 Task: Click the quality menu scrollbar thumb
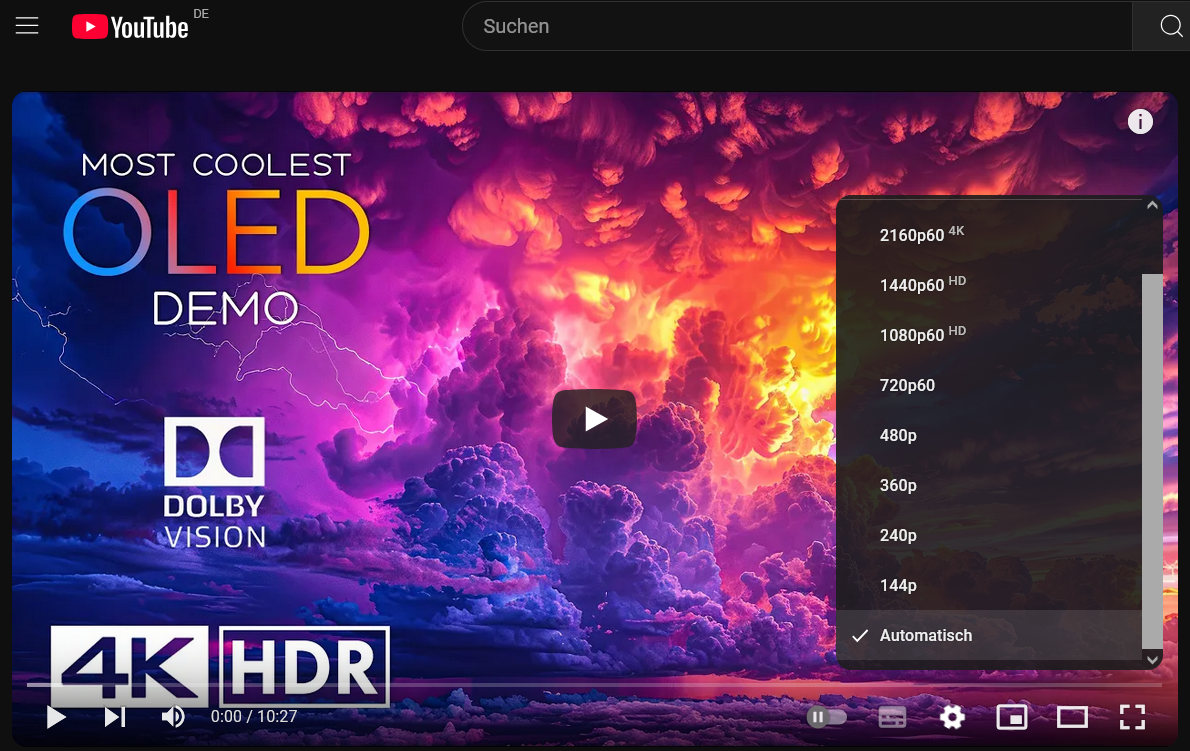tap(1152, 461)
